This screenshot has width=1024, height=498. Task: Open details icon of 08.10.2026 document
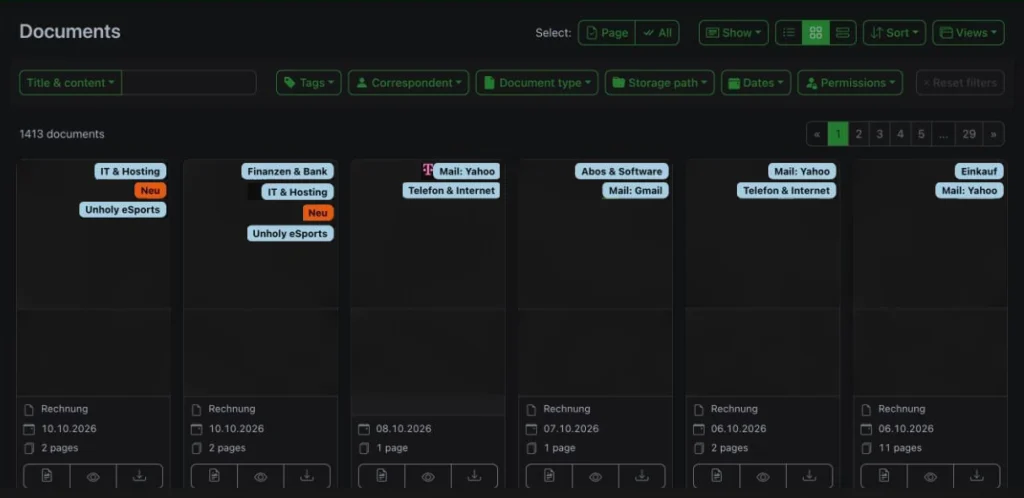[x=382, y=476]
